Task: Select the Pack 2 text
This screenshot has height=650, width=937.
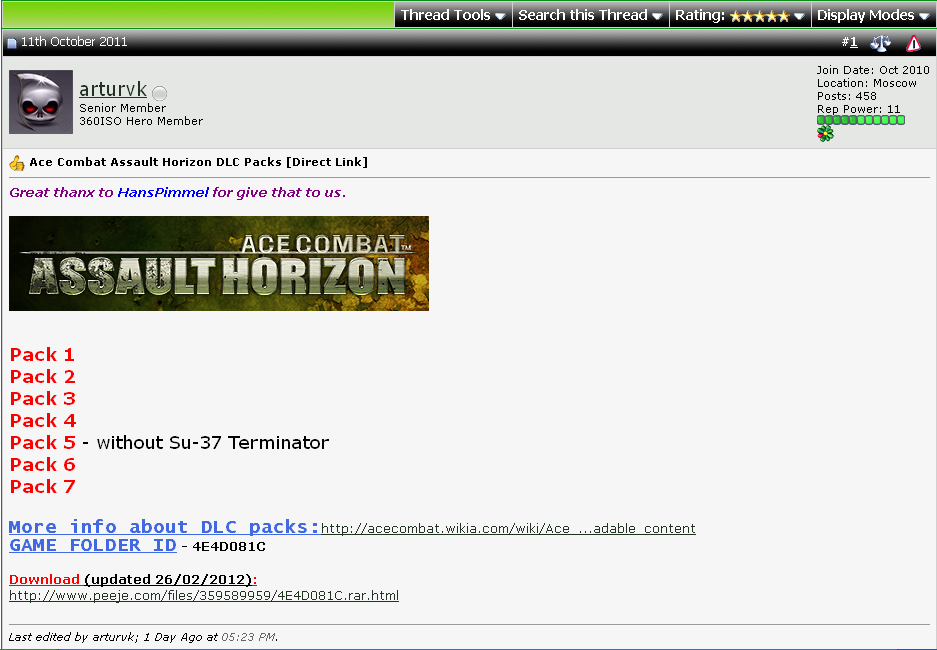Action: coord(42,377)
